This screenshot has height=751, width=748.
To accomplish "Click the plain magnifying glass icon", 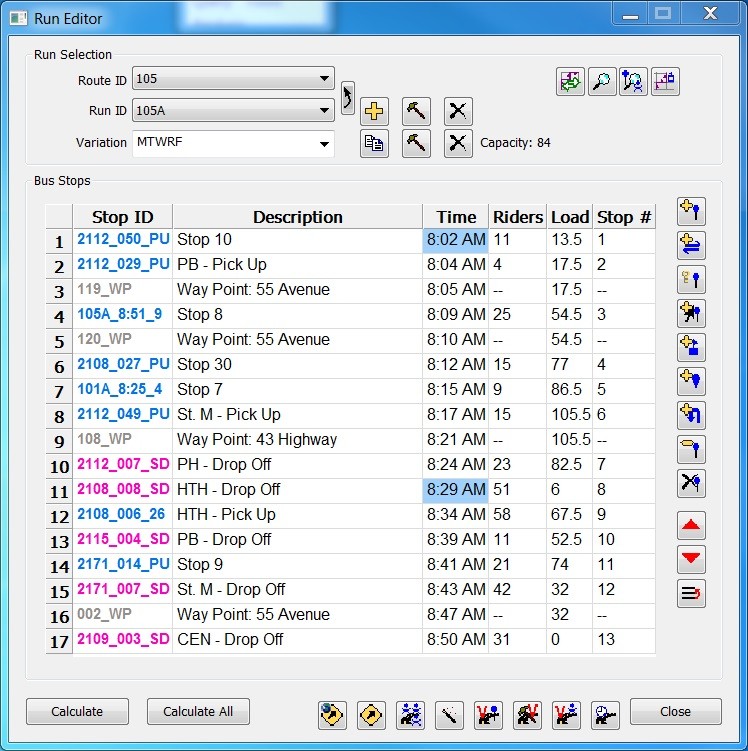I will pos(602,81).
